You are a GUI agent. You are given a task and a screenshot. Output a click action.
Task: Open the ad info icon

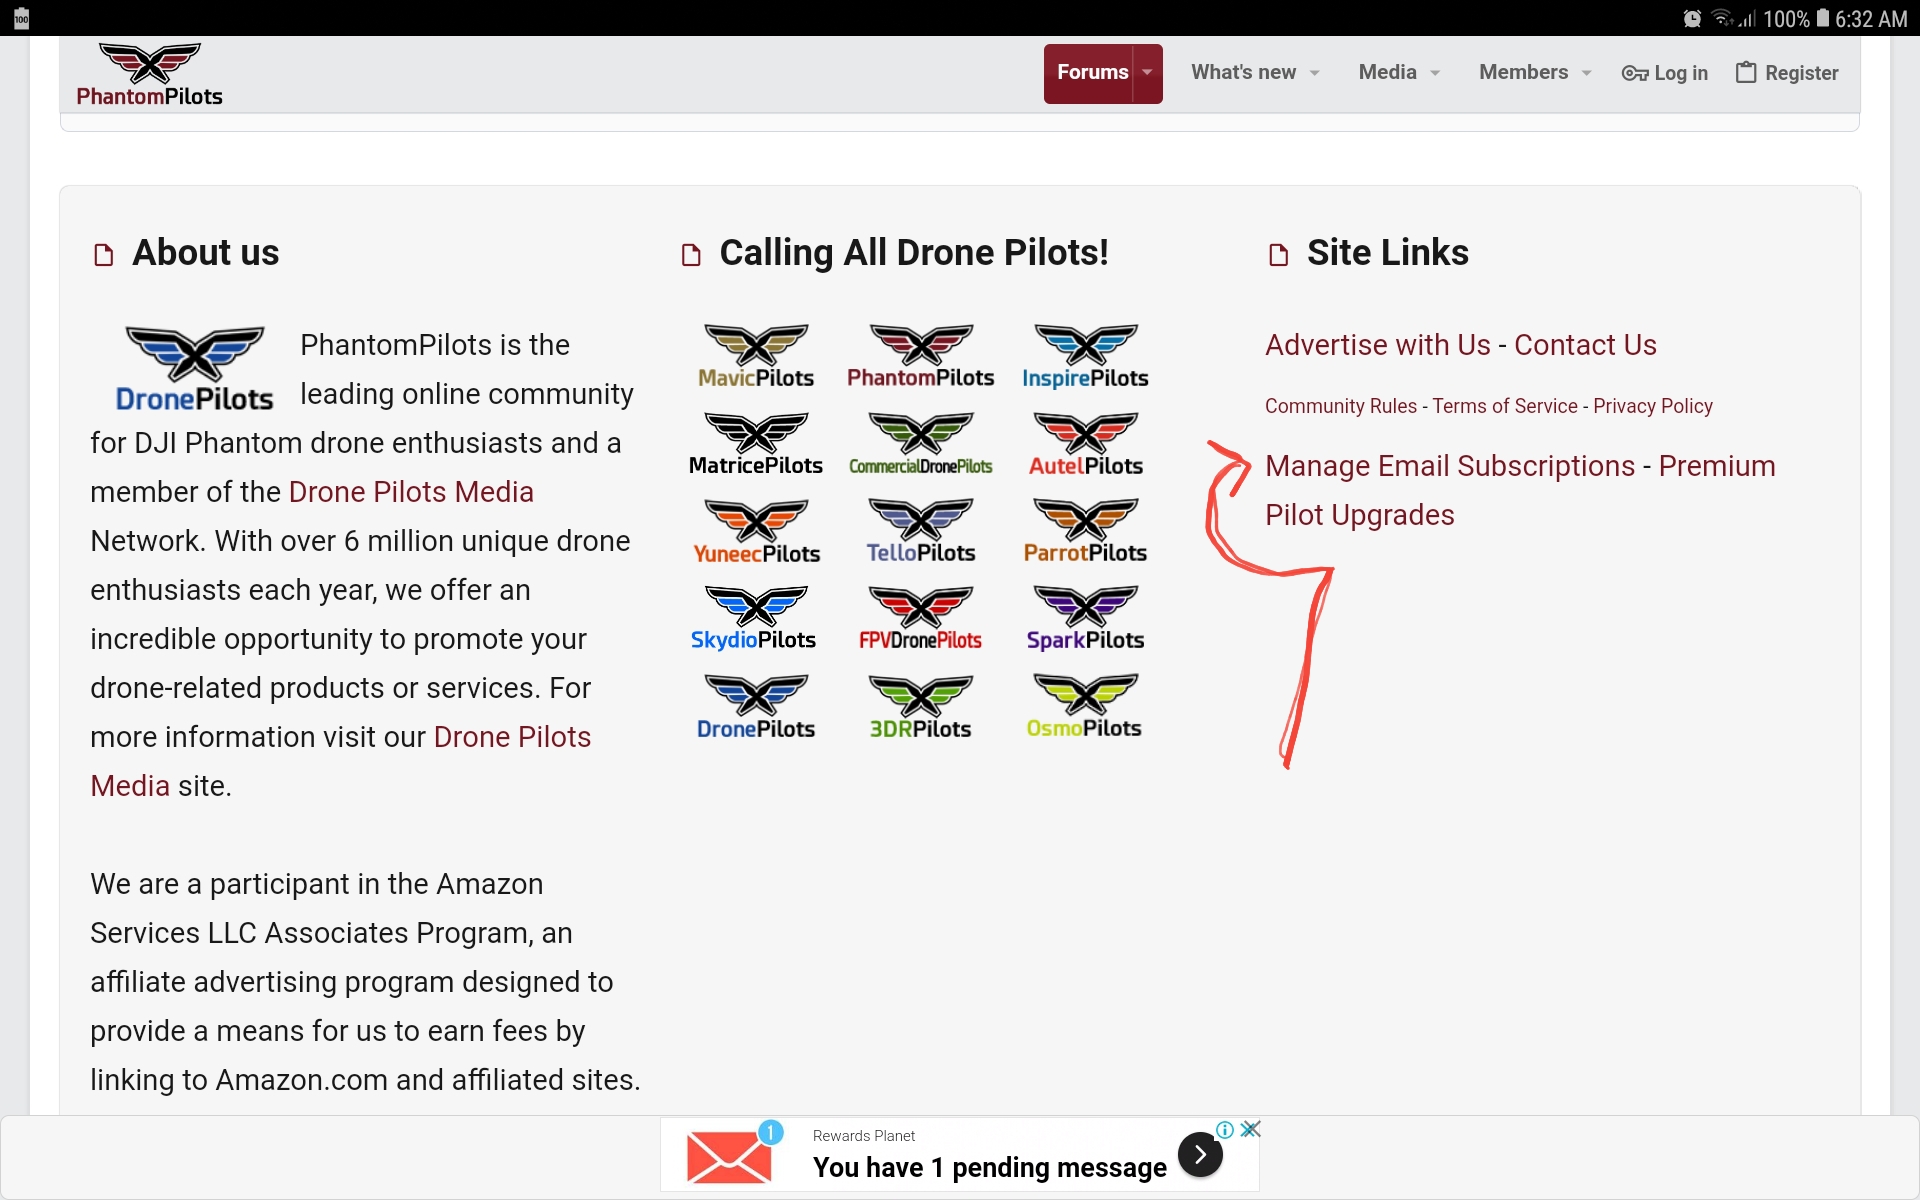[1224, 1130]
